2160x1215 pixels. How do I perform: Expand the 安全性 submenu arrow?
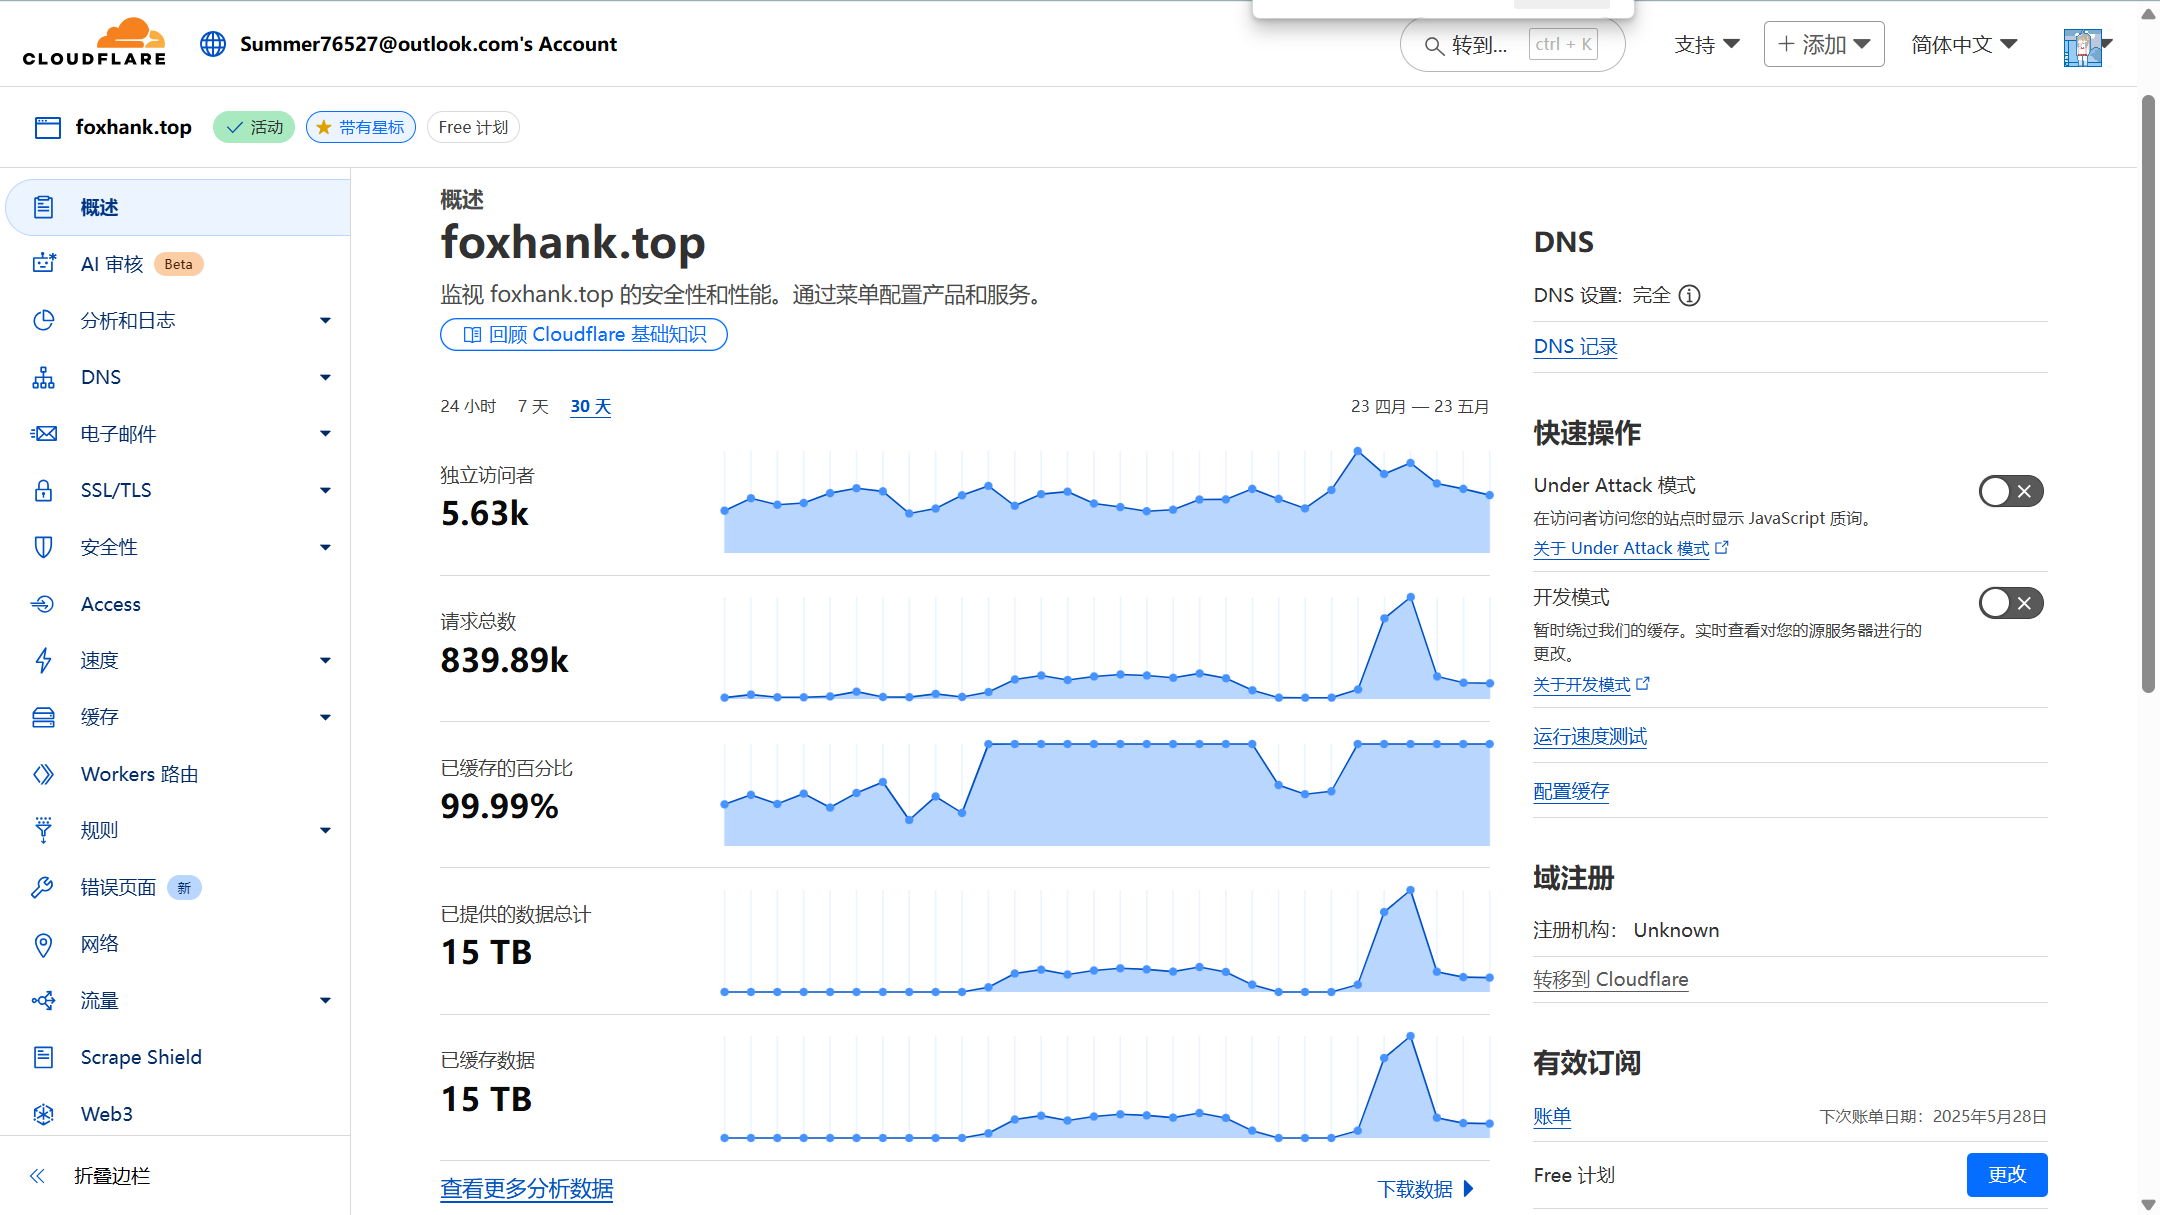pyautogui.click(x=325, y=547)
